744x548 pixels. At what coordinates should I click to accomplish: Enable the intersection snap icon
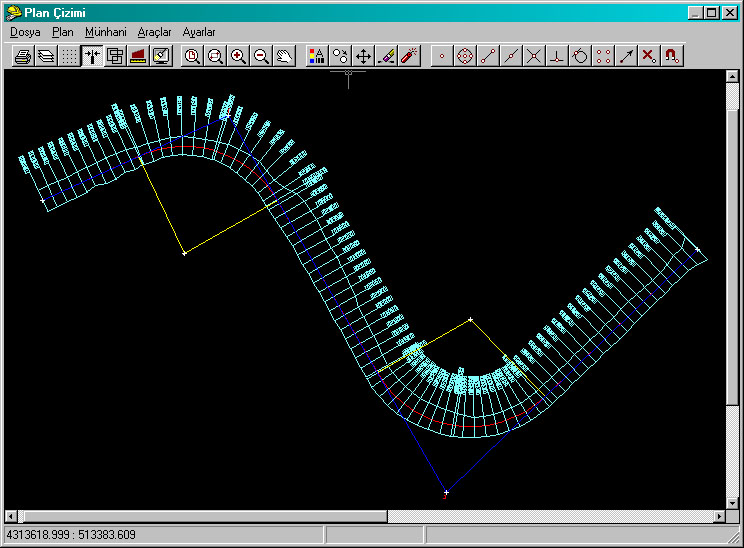[x=534, y=56]
